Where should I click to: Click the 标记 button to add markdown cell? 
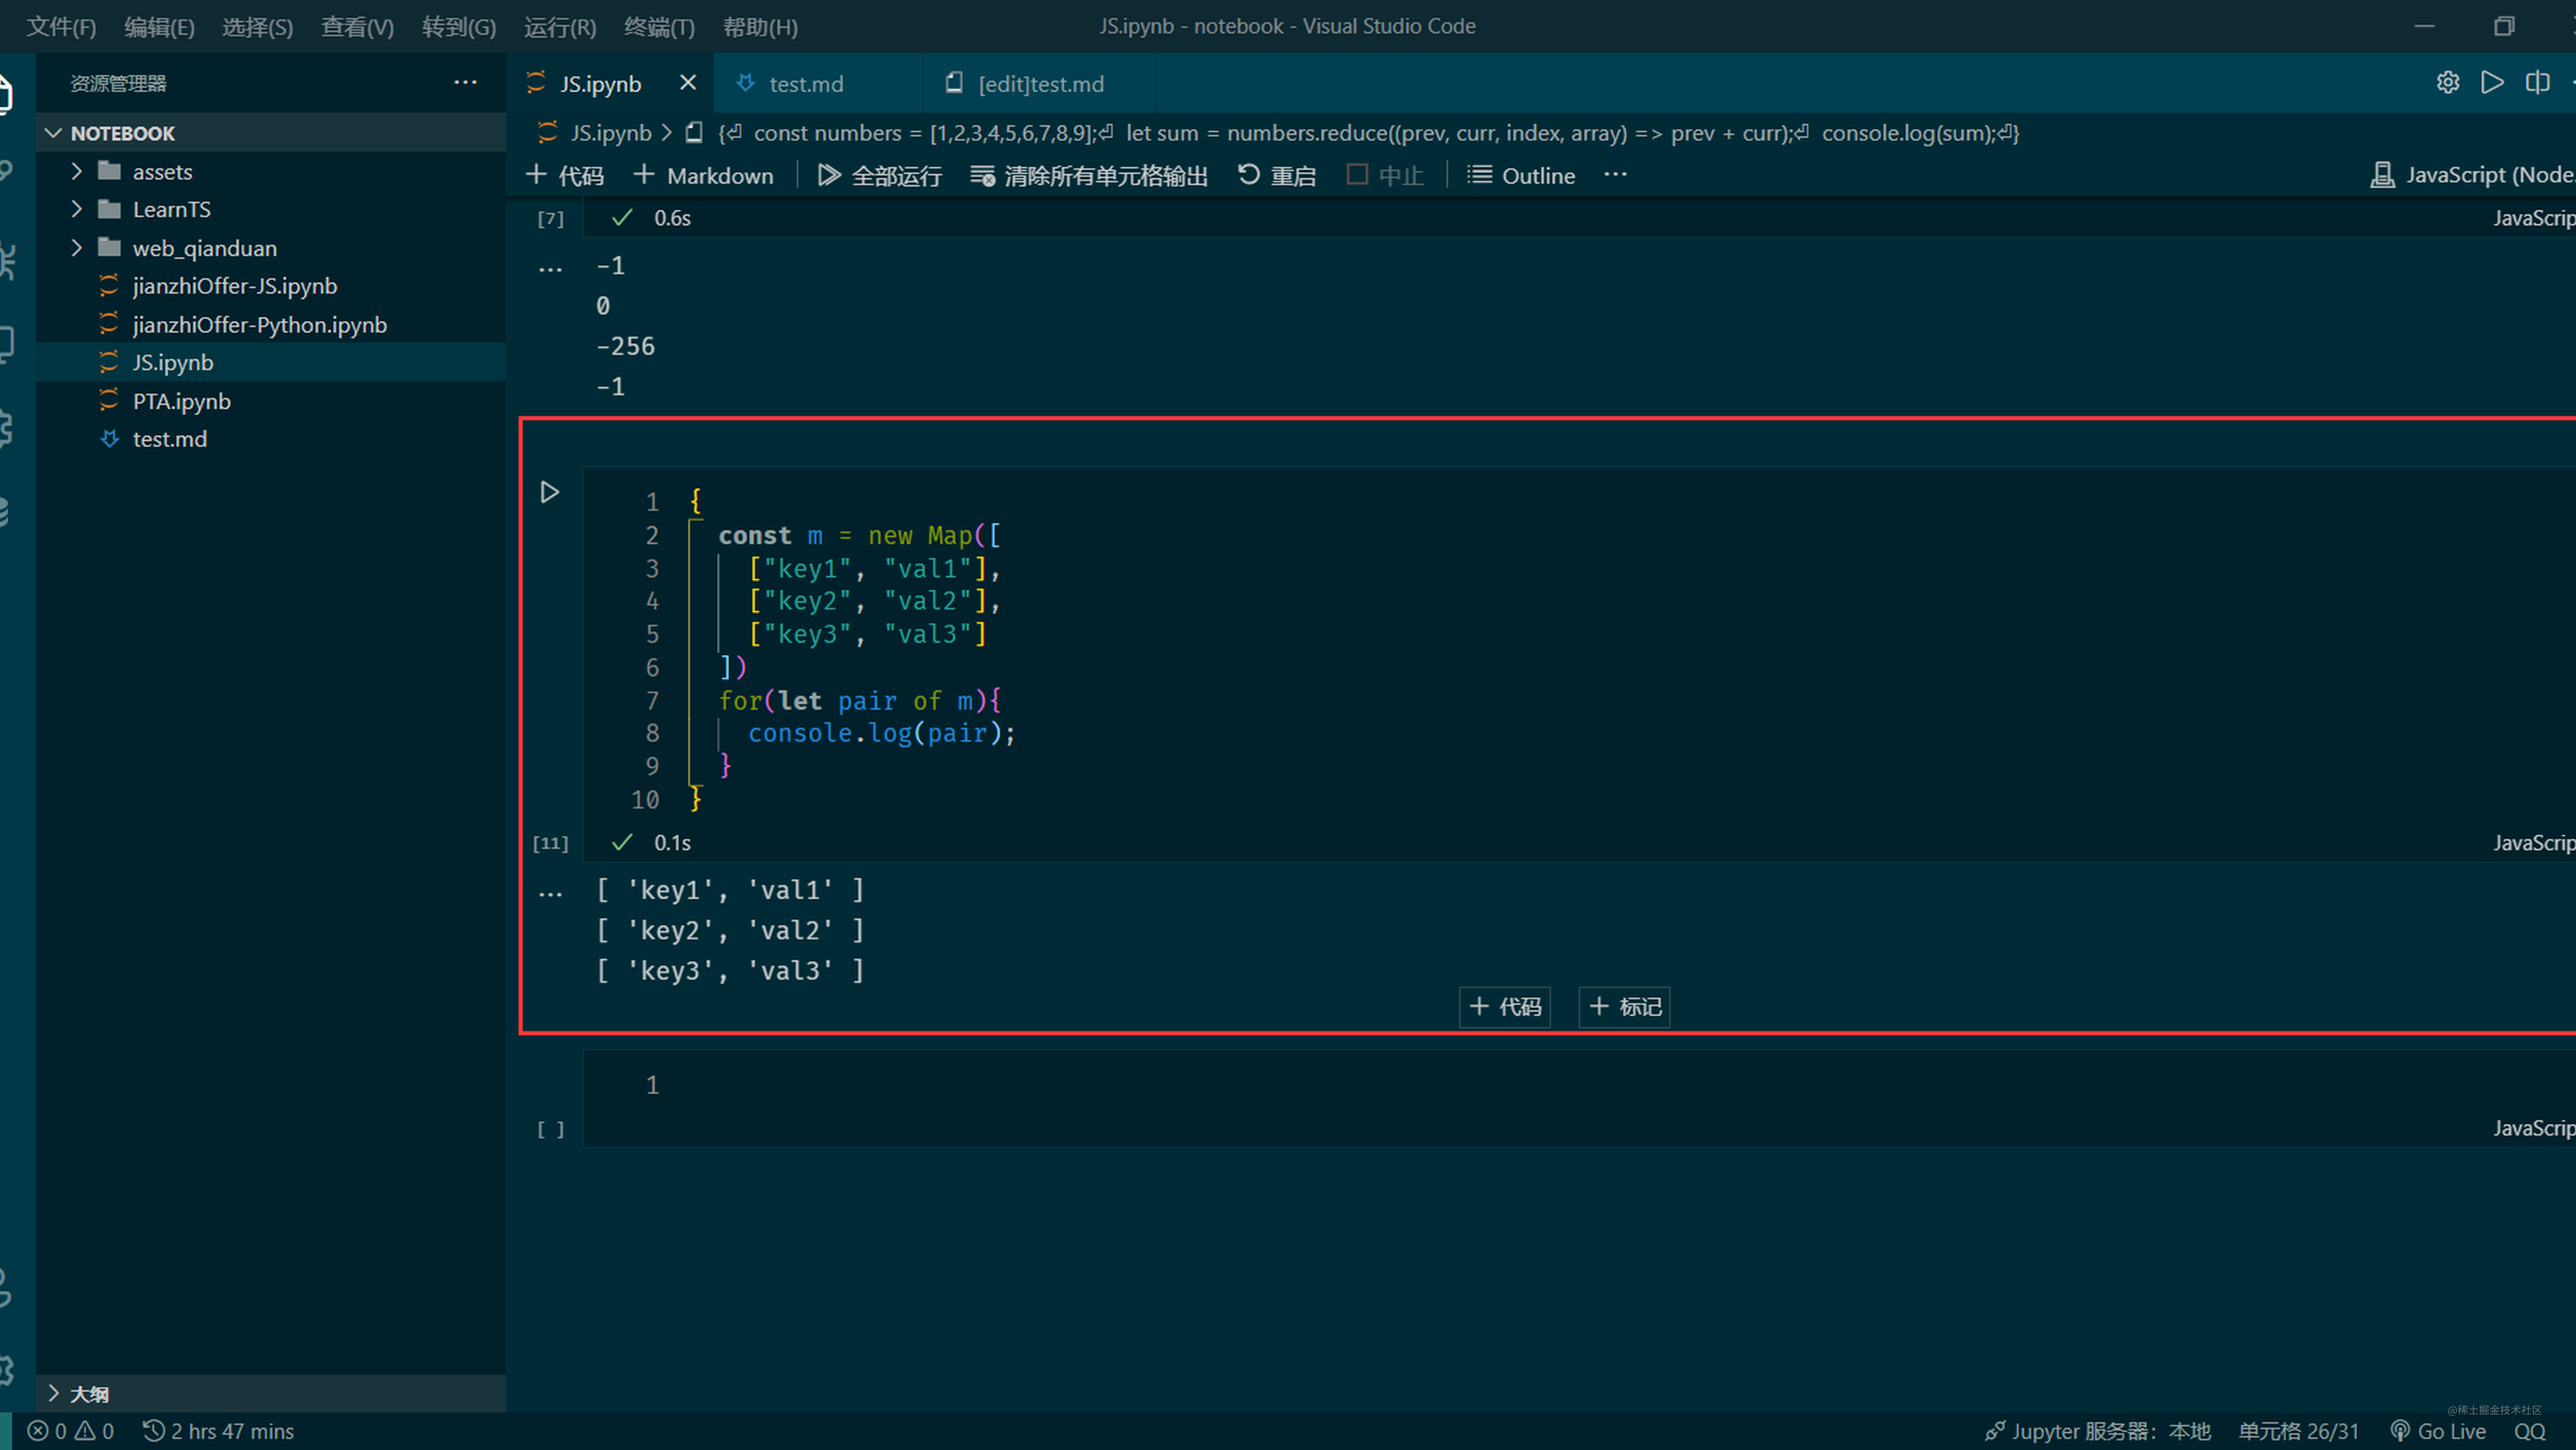click(1623, 1006)
